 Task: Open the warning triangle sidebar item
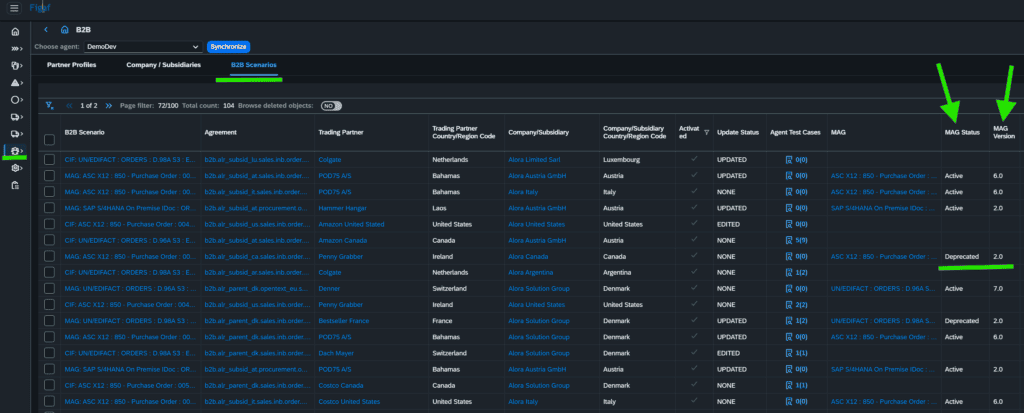pyautogui.click(x=16, y=83)
